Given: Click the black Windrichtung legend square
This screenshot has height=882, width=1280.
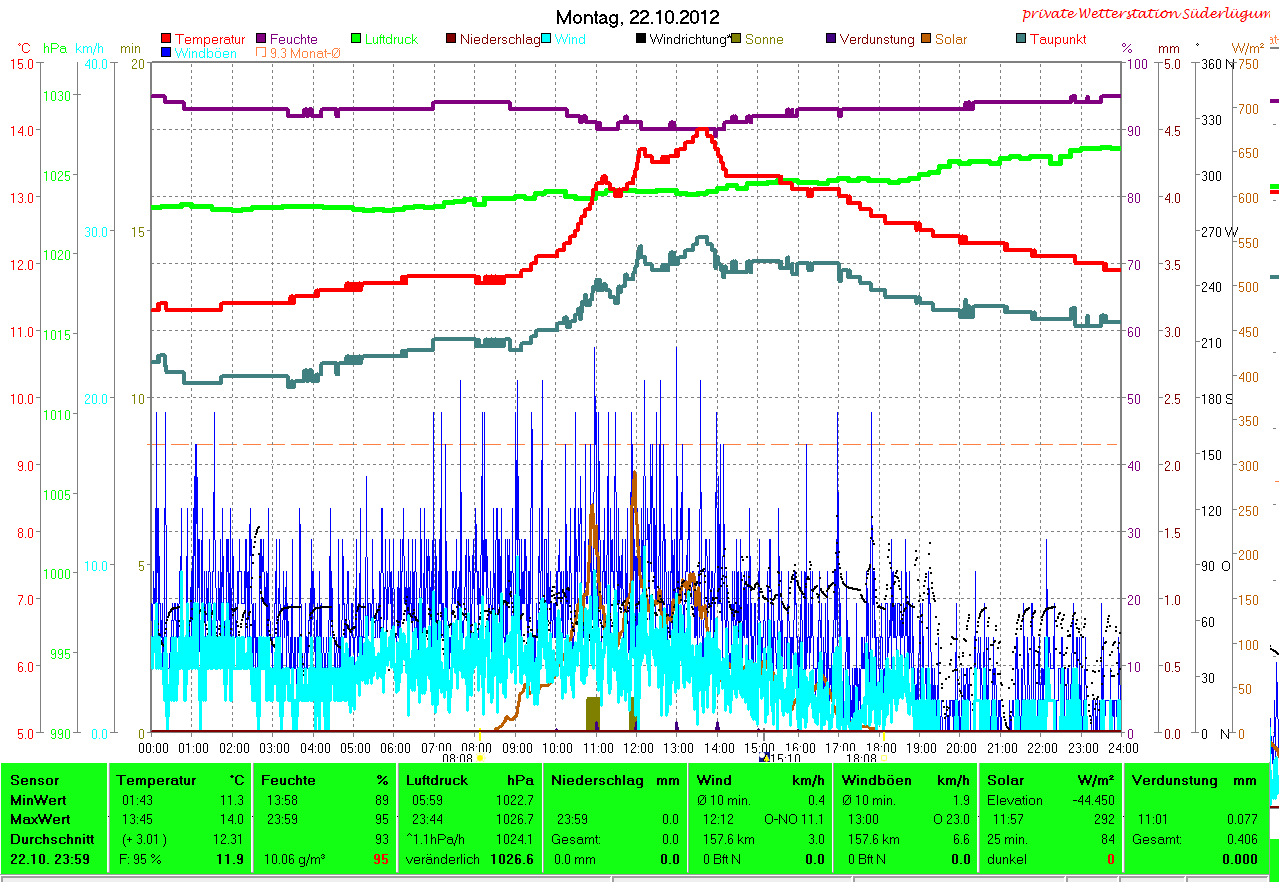Looking at the screenshot, I should pyautogui.click(x=640, y=40).
